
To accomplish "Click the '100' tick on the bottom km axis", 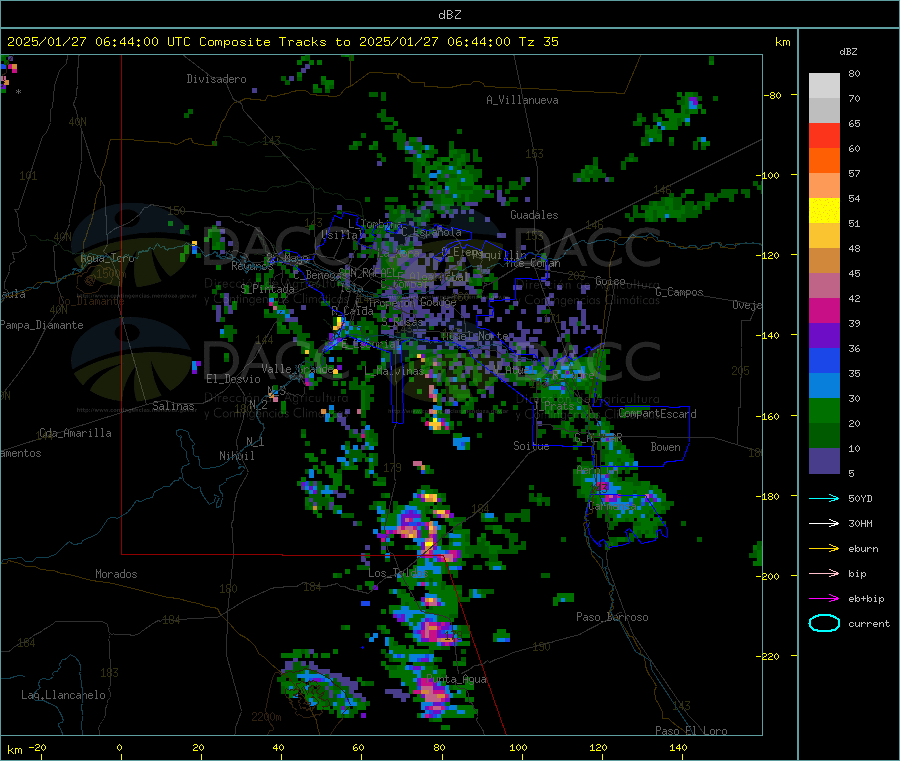I will click(518, 747).
